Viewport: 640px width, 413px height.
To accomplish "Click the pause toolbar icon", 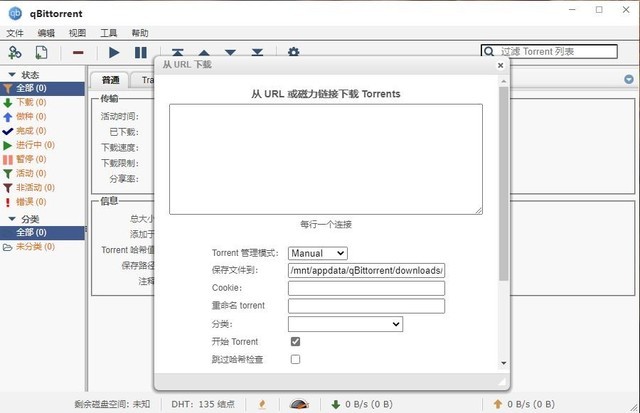I will click(x=141, y=53).
